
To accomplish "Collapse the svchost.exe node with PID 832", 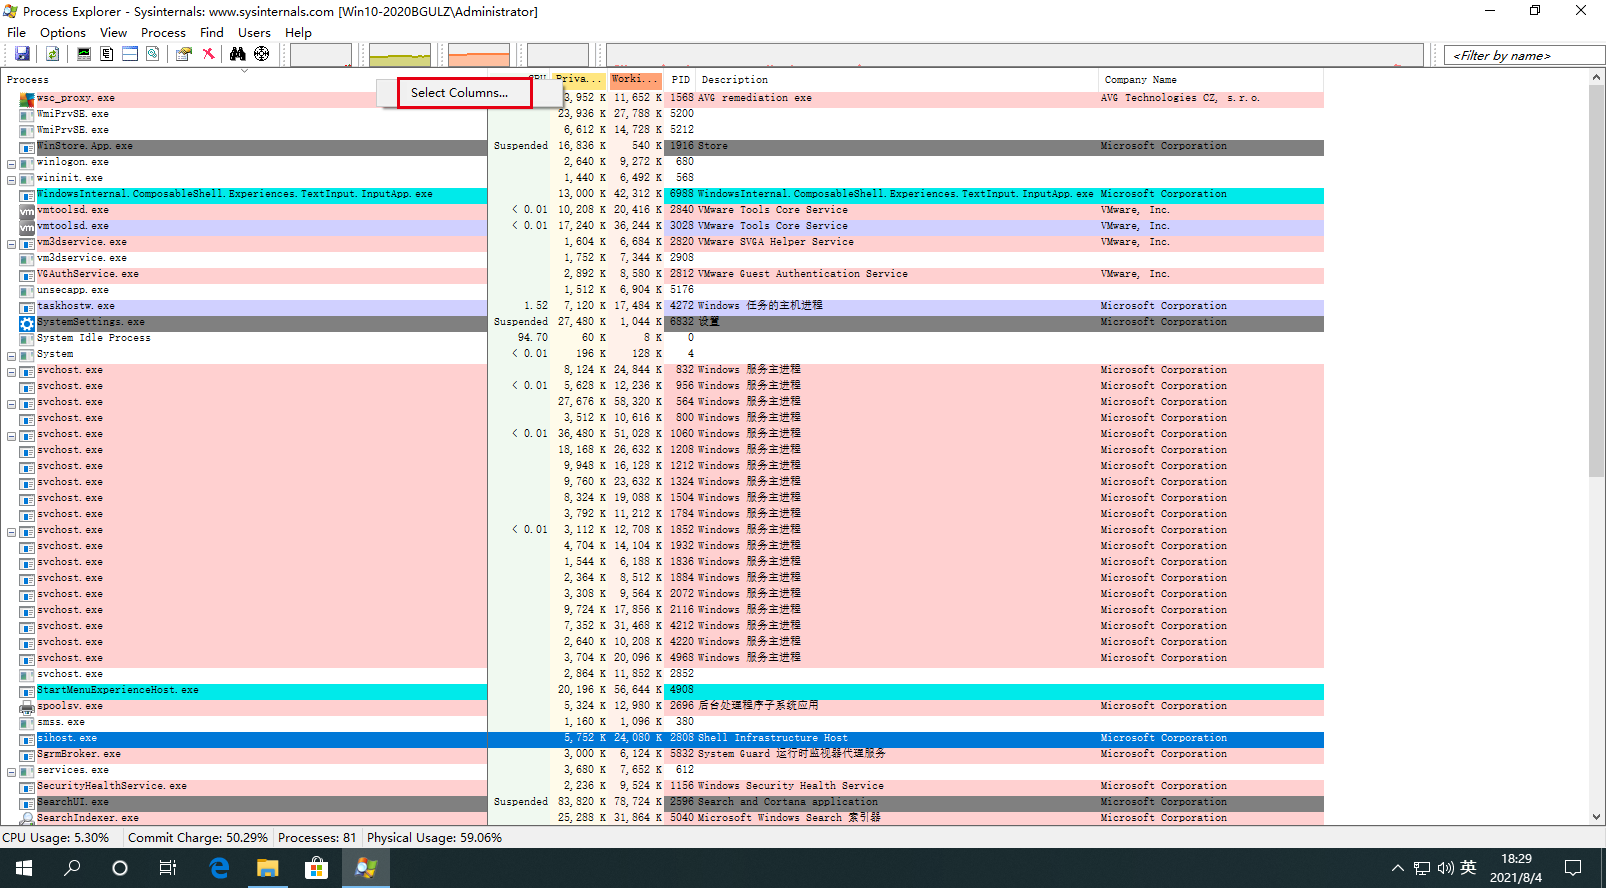I will click(12, 371).
